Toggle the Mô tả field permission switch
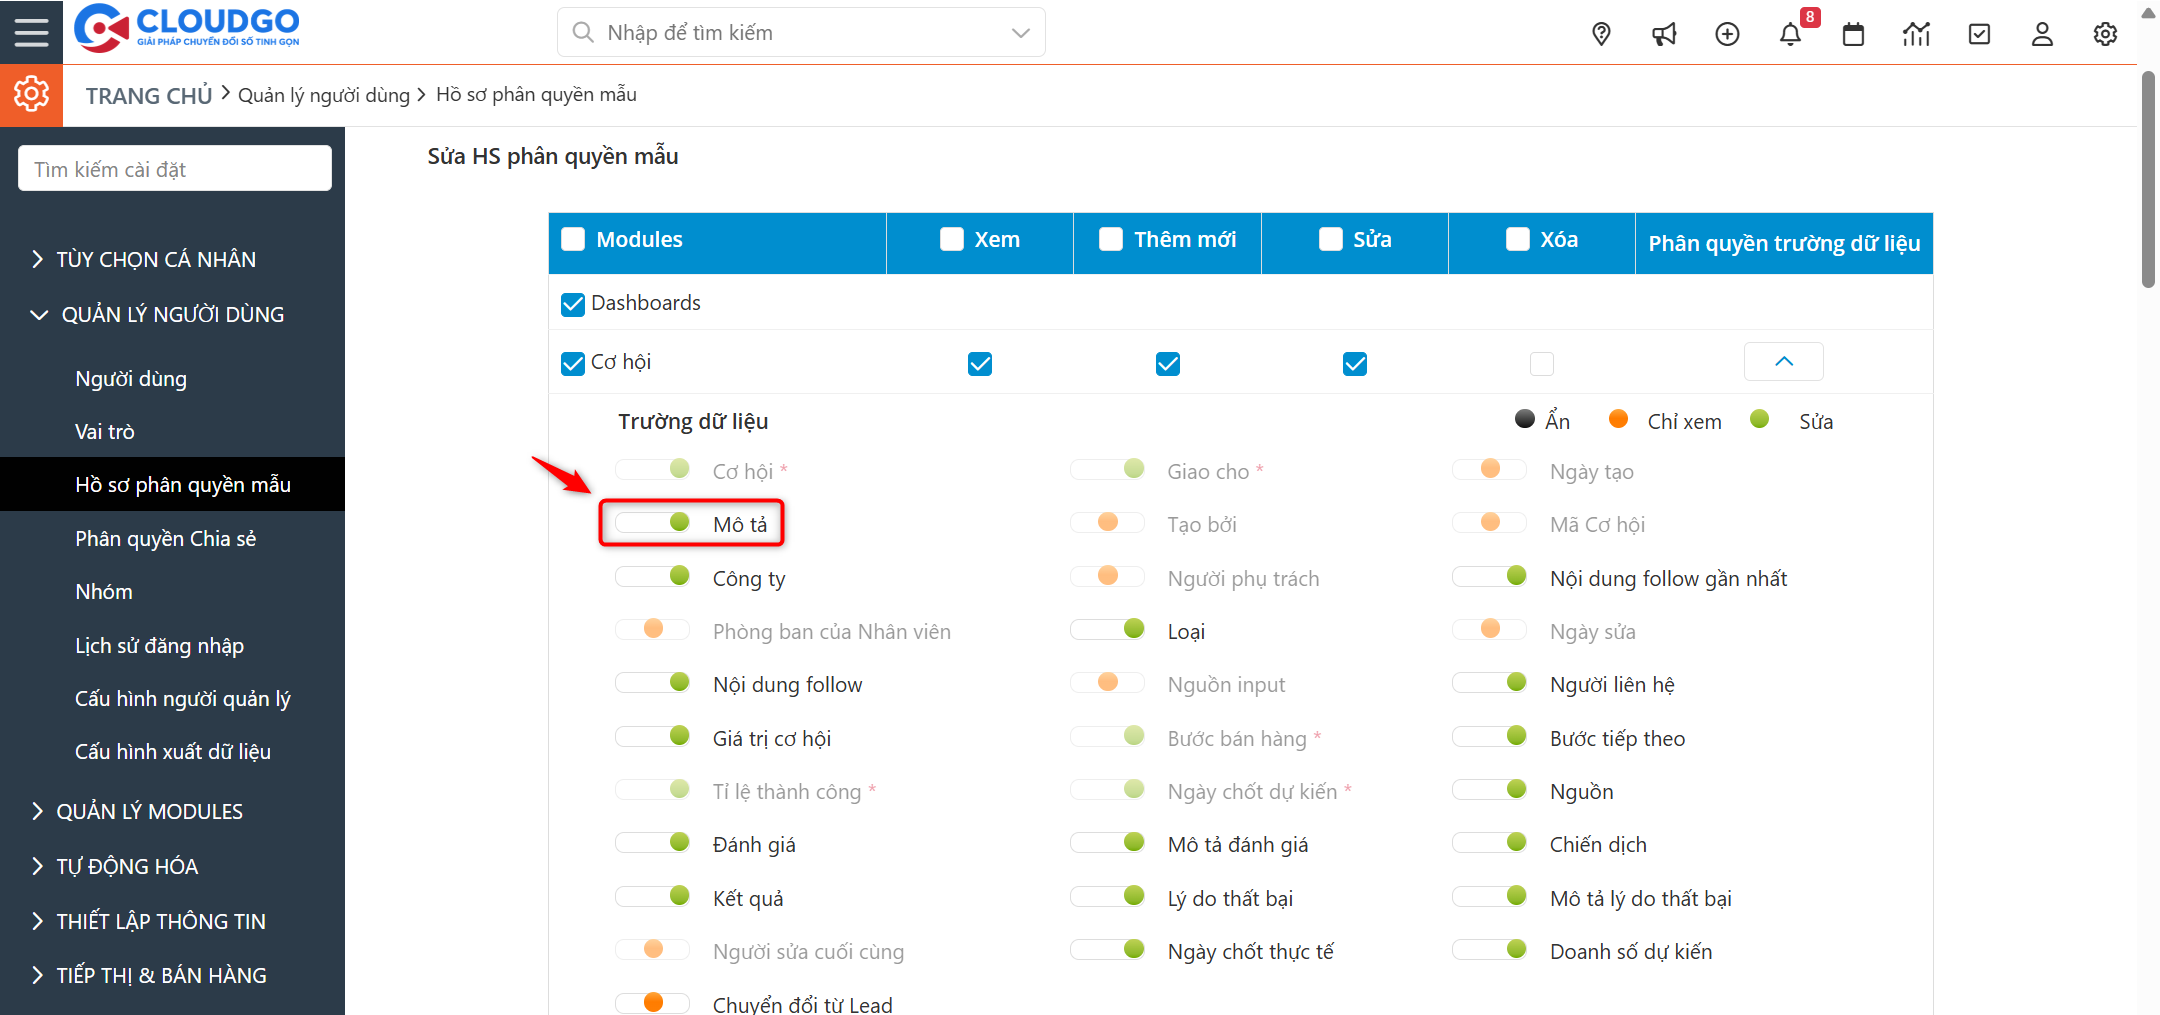This screenshot has width=2160, height=1015. tap(653, 523)
